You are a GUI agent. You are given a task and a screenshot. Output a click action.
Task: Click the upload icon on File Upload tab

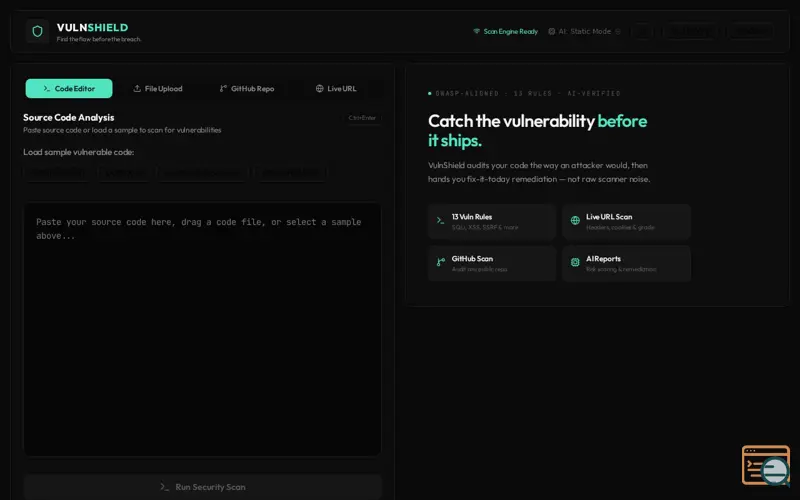click(137, 89)
